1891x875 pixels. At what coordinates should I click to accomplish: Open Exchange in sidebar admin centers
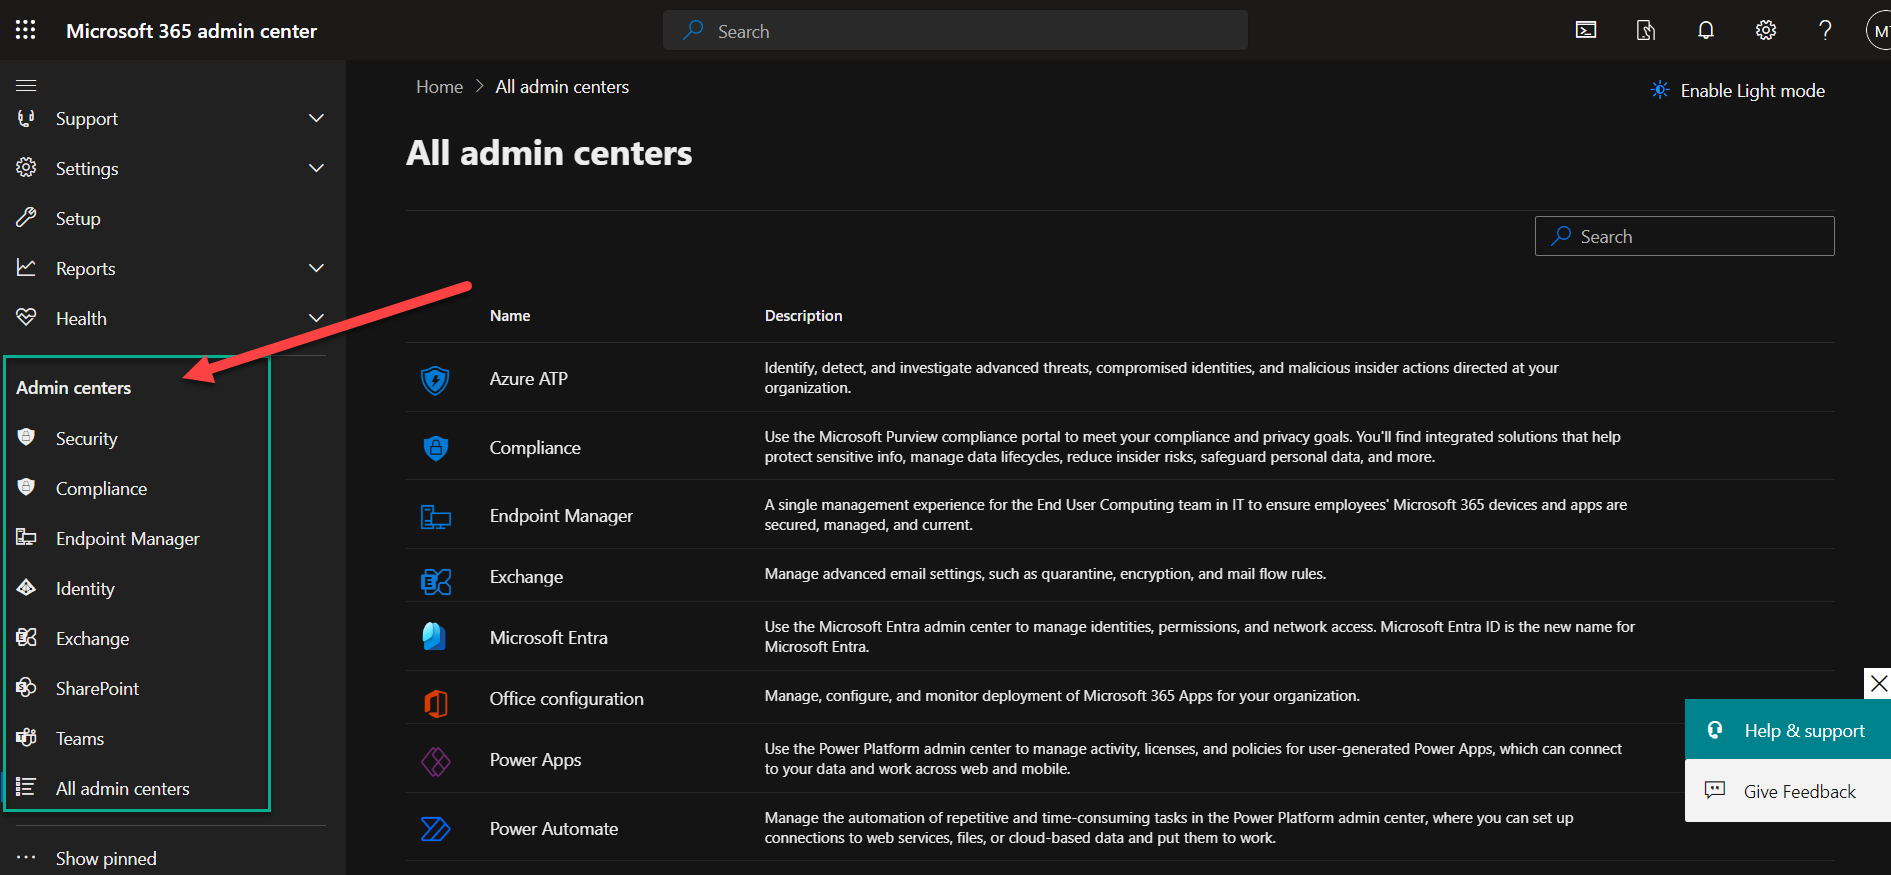tap(92, 639)
